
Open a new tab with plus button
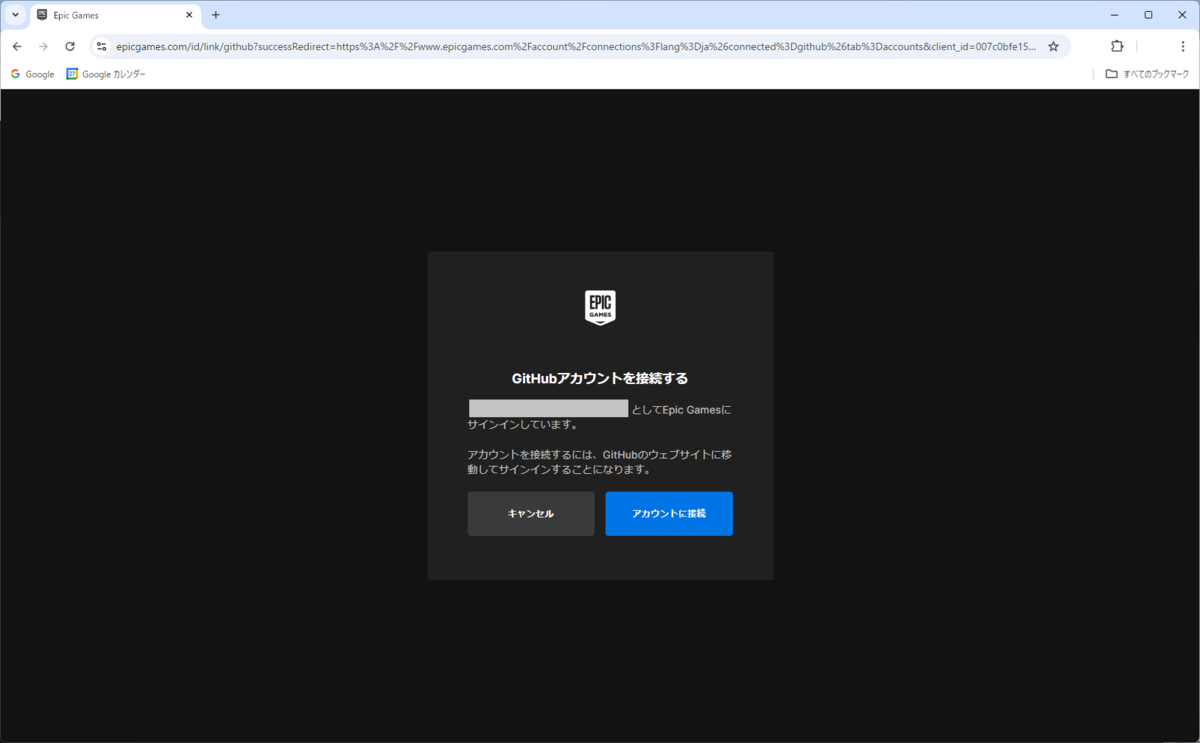(215, 15)
